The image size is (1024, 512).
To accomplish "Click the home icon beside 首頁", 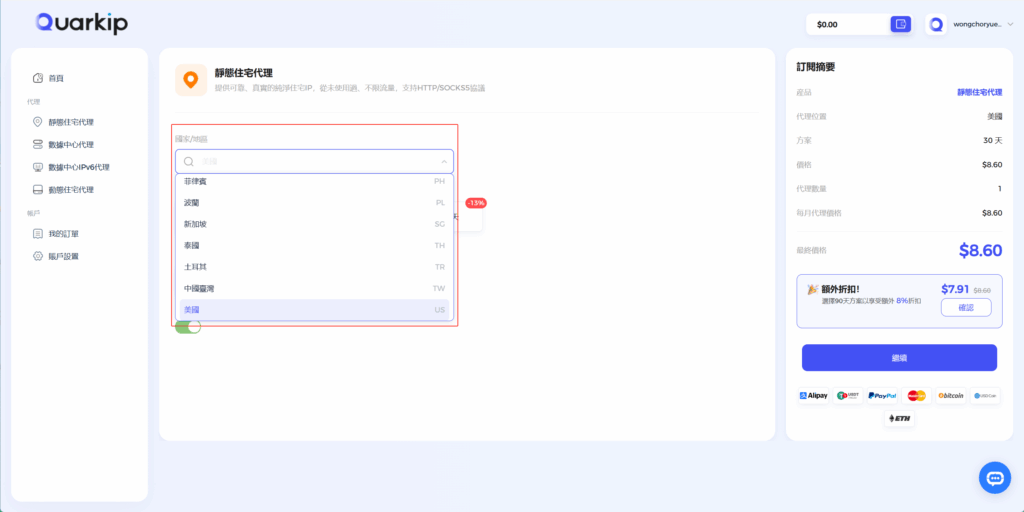I will [x=38, y=78].
